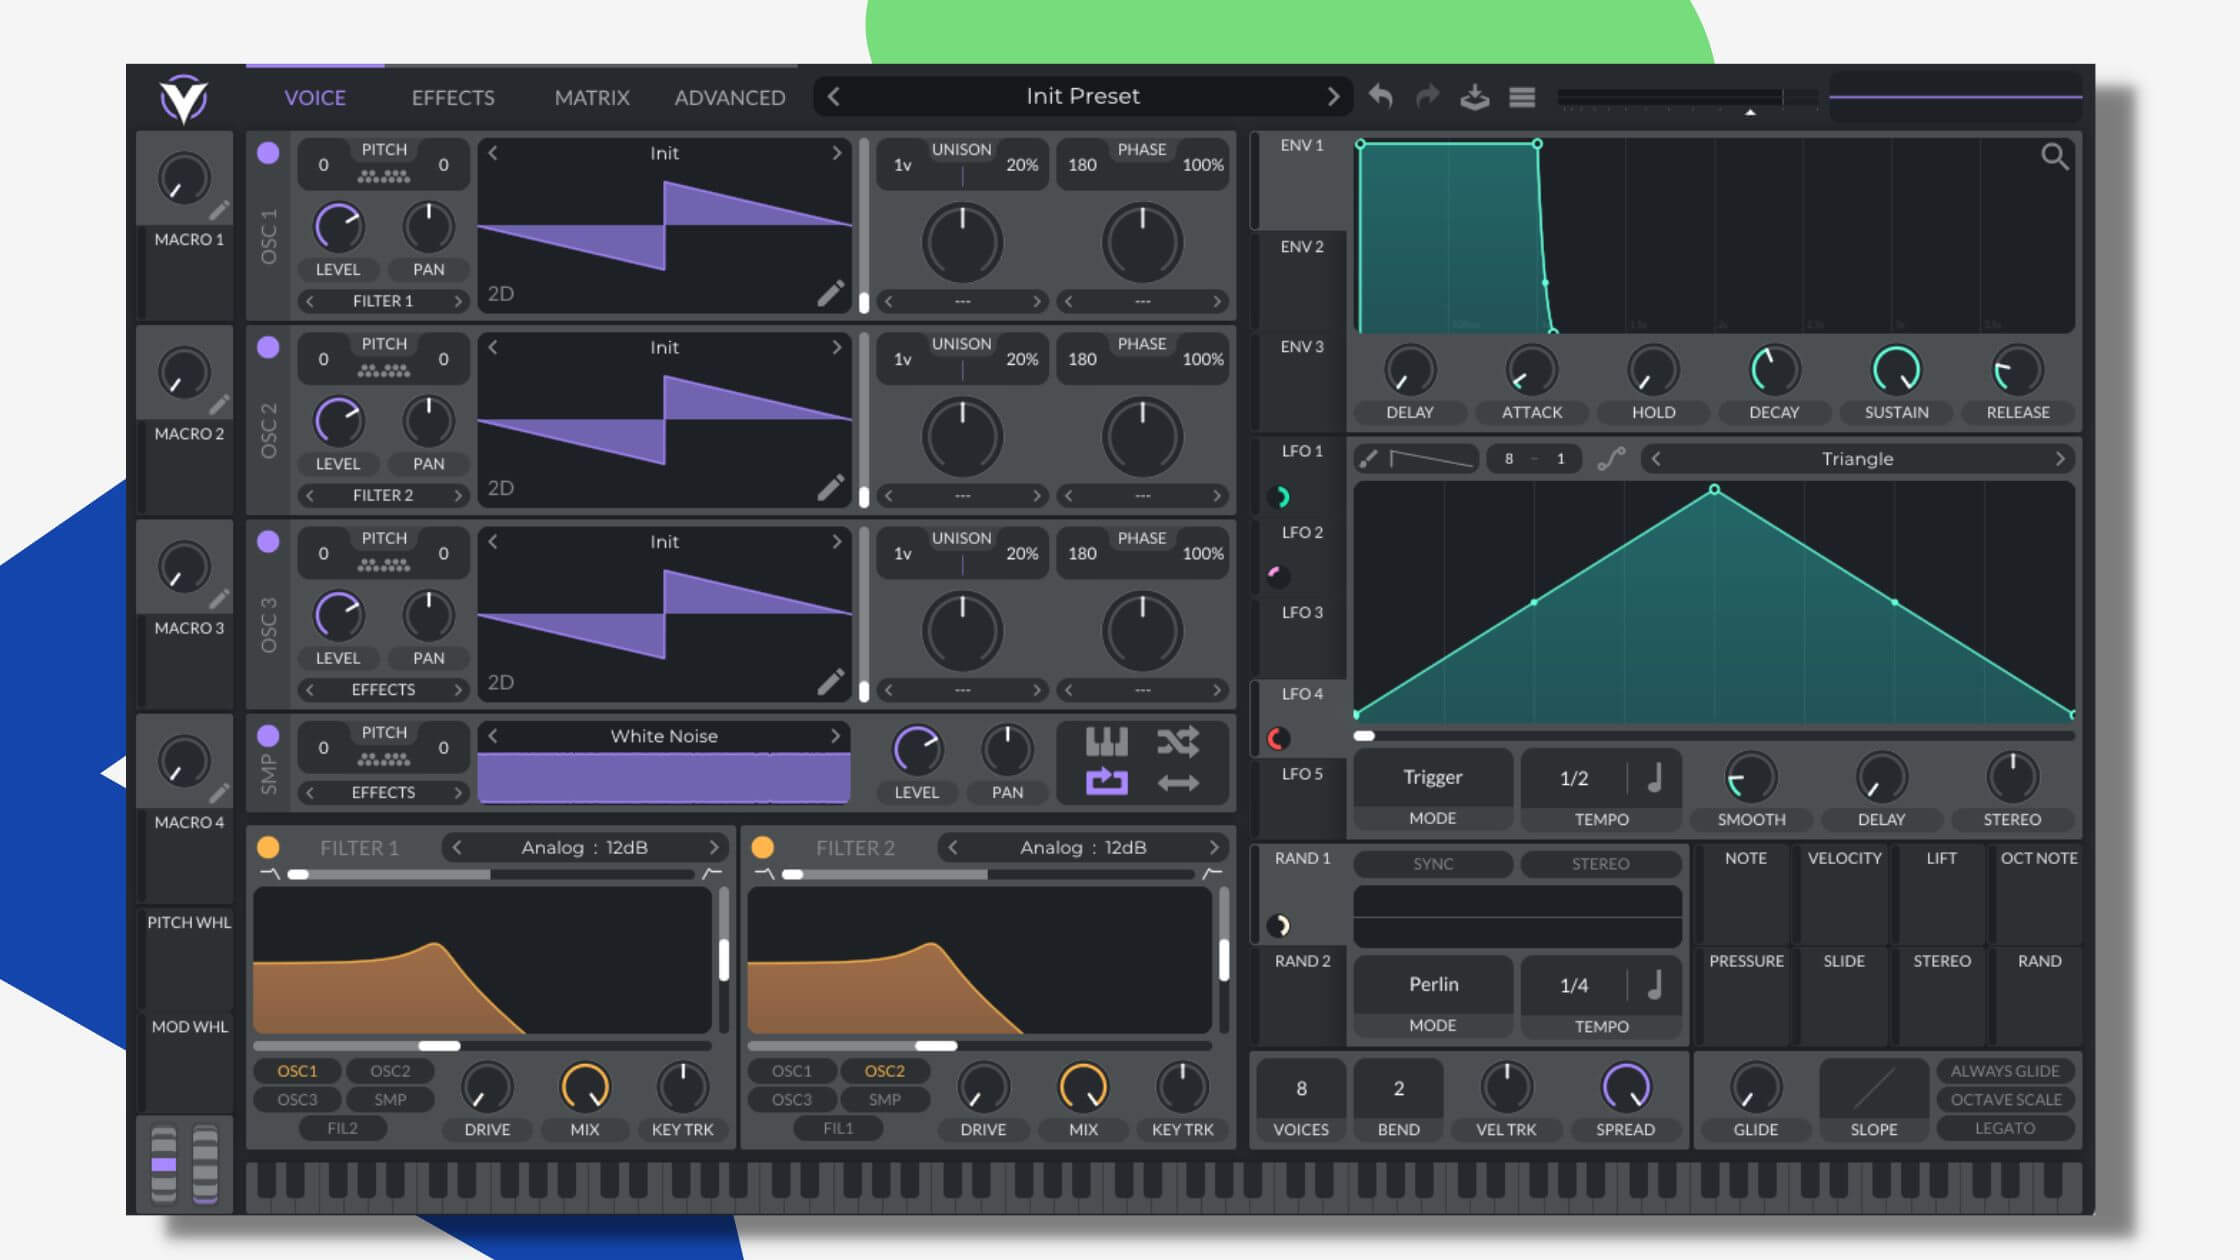Click LFO tempo note icon
Screen dimensions: 2240x1260
[x=1655, y=777]
